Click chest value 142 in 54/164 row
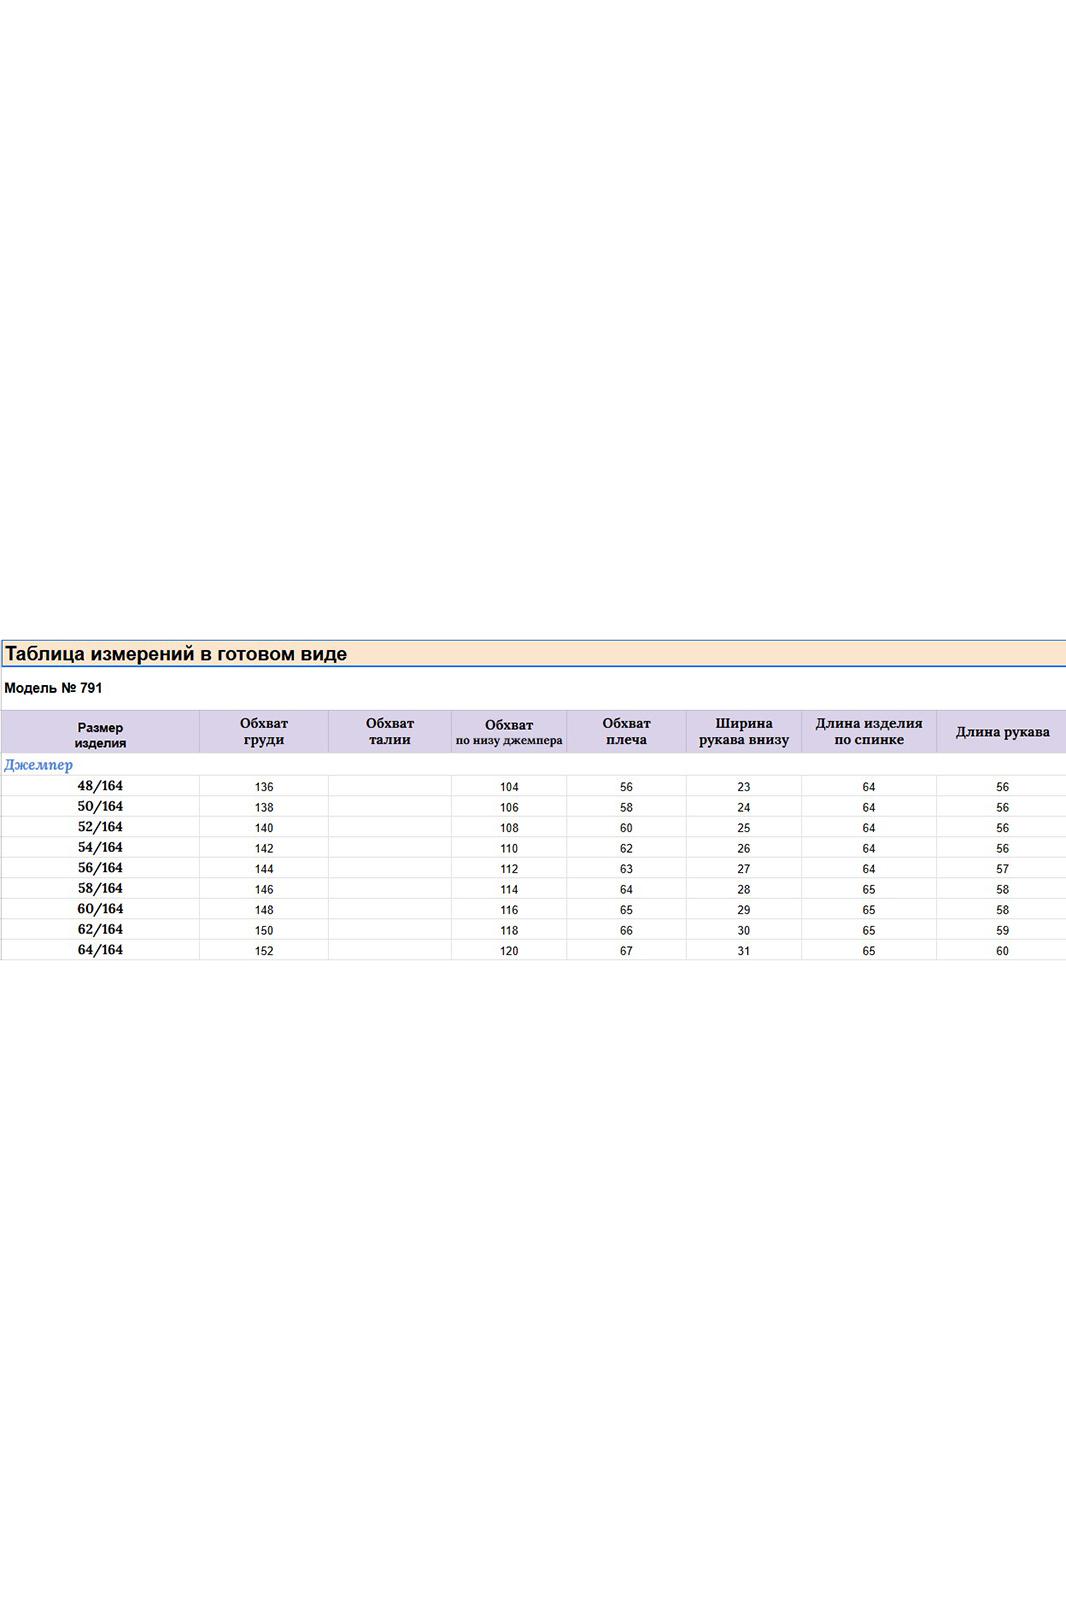 coord(264,849)
